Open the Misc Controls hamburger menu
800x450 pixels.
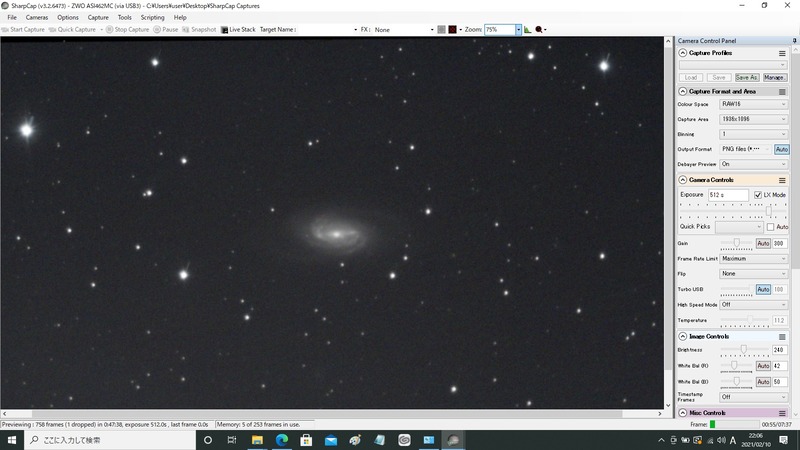point(782,413)
